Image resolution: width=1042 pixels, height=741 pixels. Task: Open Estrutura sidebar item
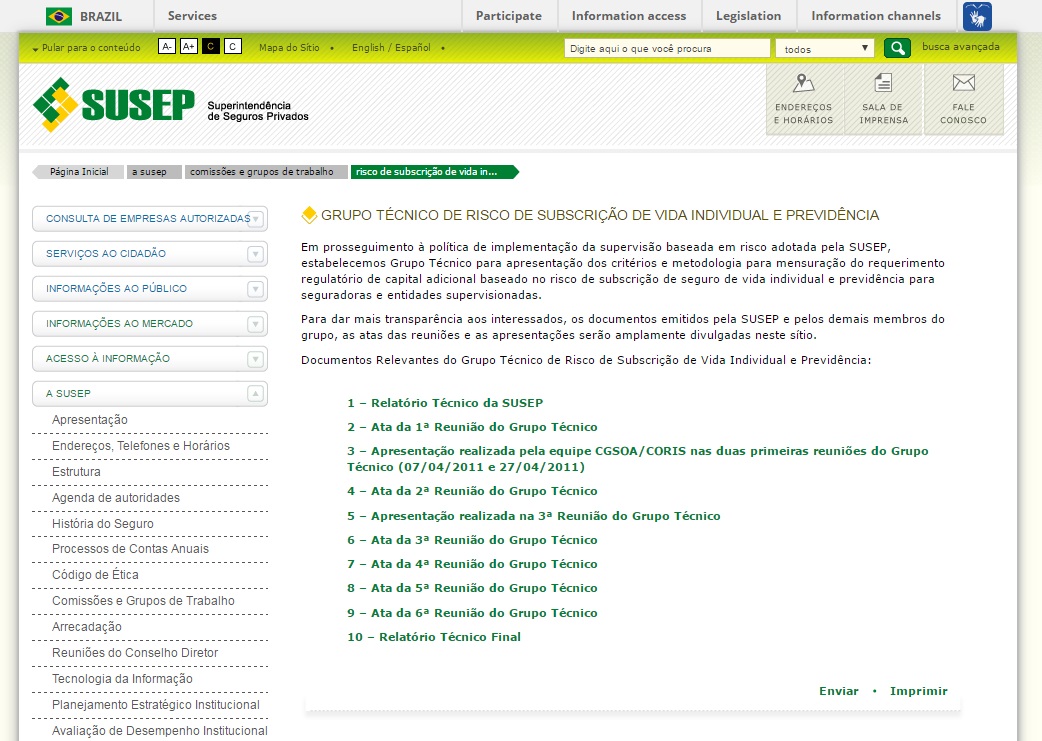point(76,472)
